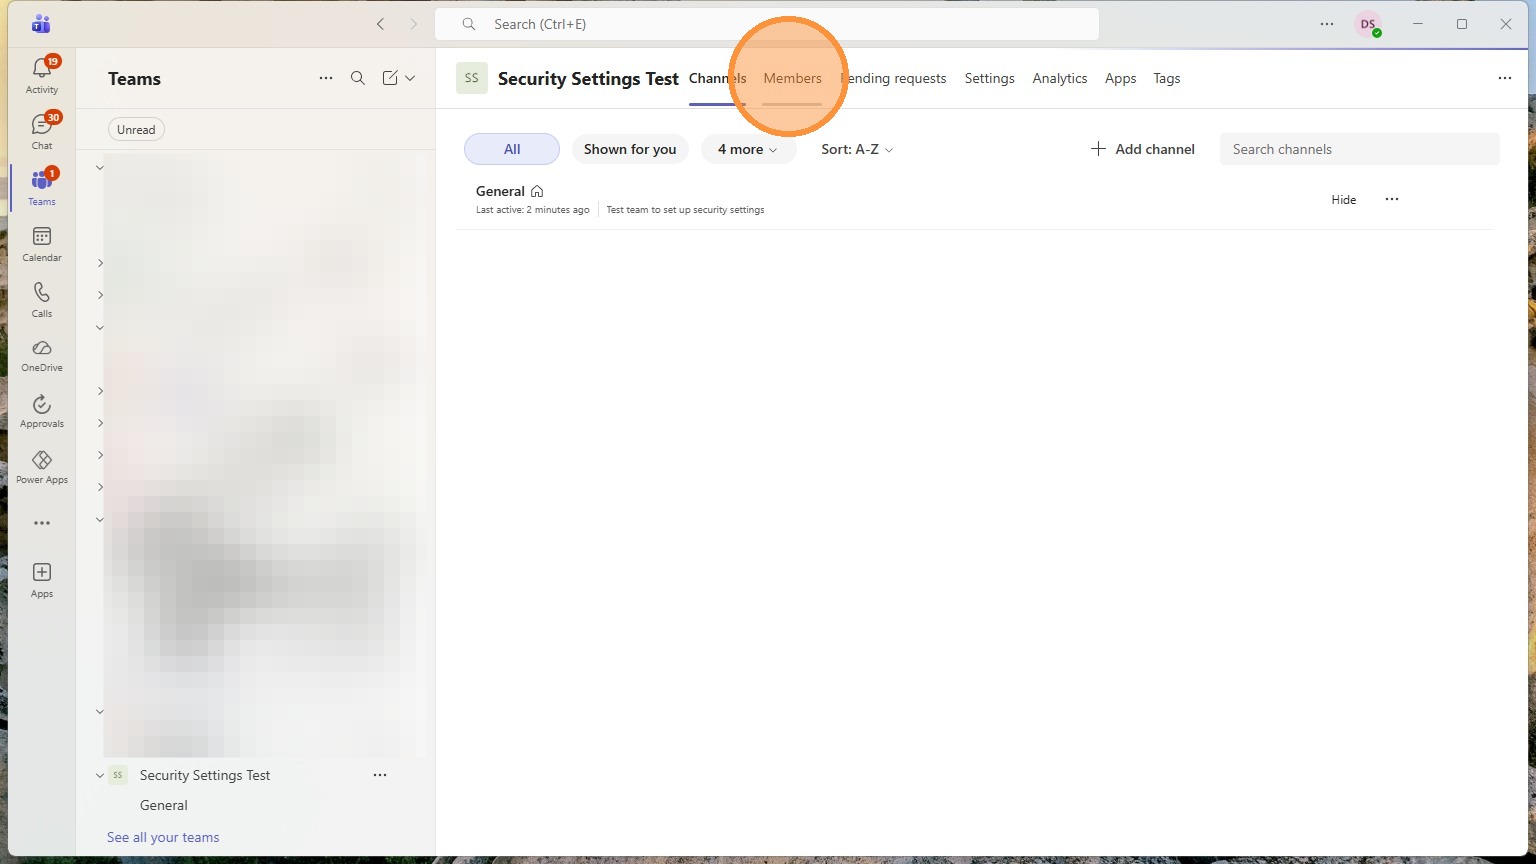Search the teams list with the magnifier icon

(x=358, y=78)
